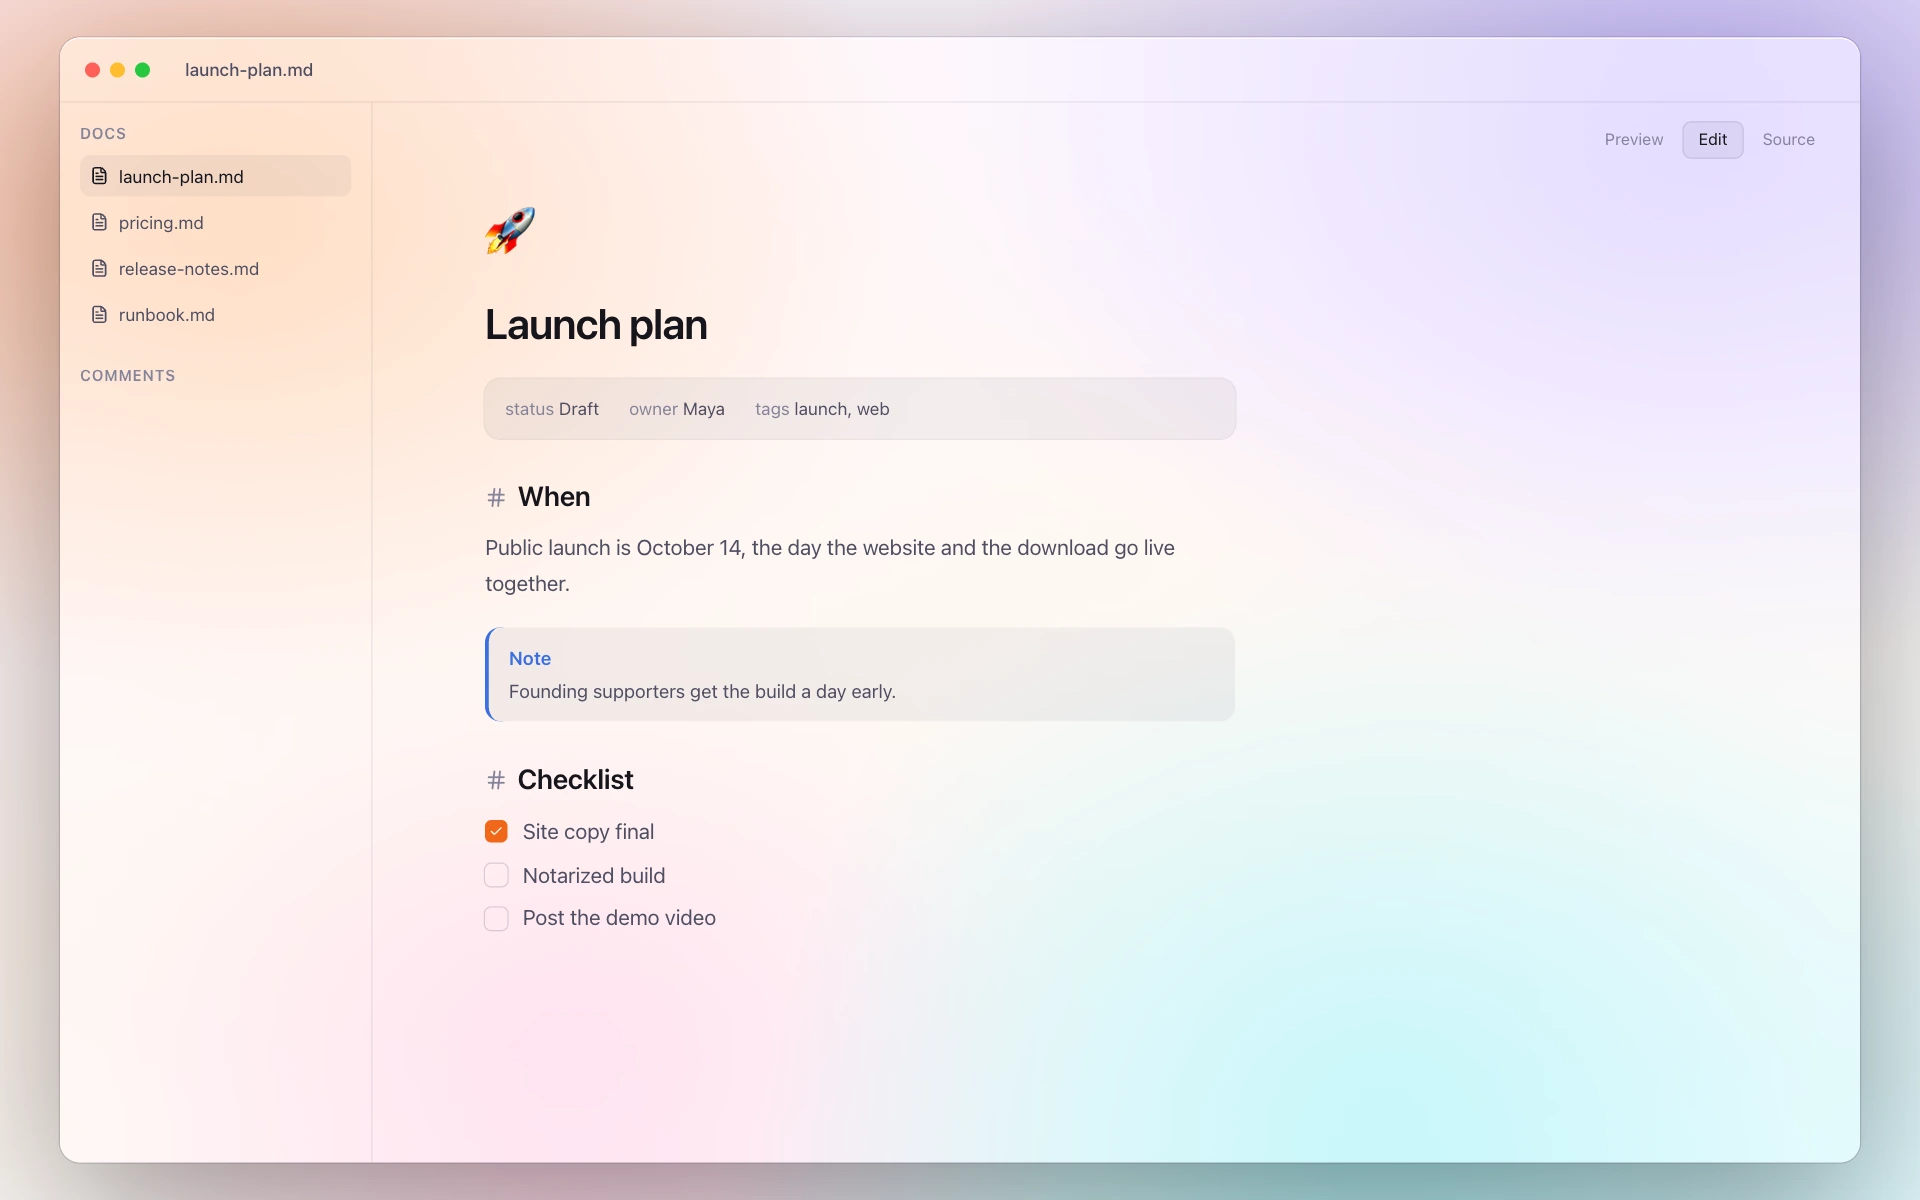Click the Notarized build label
This screenshot has height=1200, width=1920.
594,876
